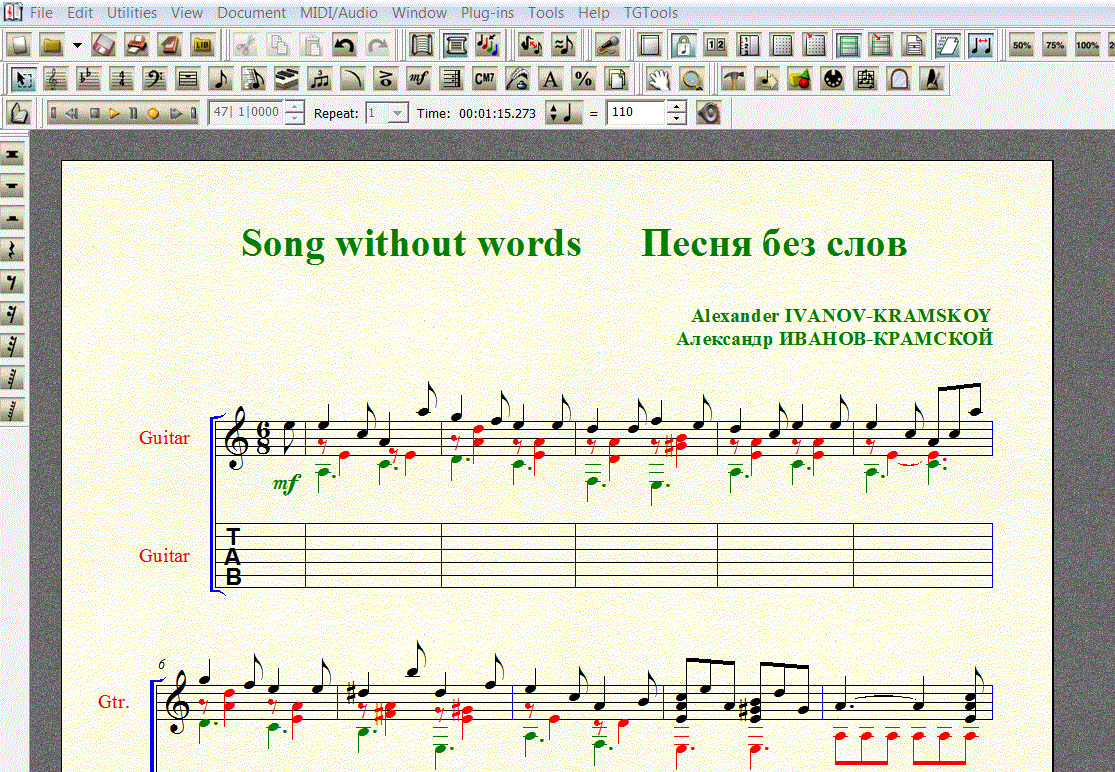Select the Selection tool in the main palette

pyautogui.click(x=23, y=79)
